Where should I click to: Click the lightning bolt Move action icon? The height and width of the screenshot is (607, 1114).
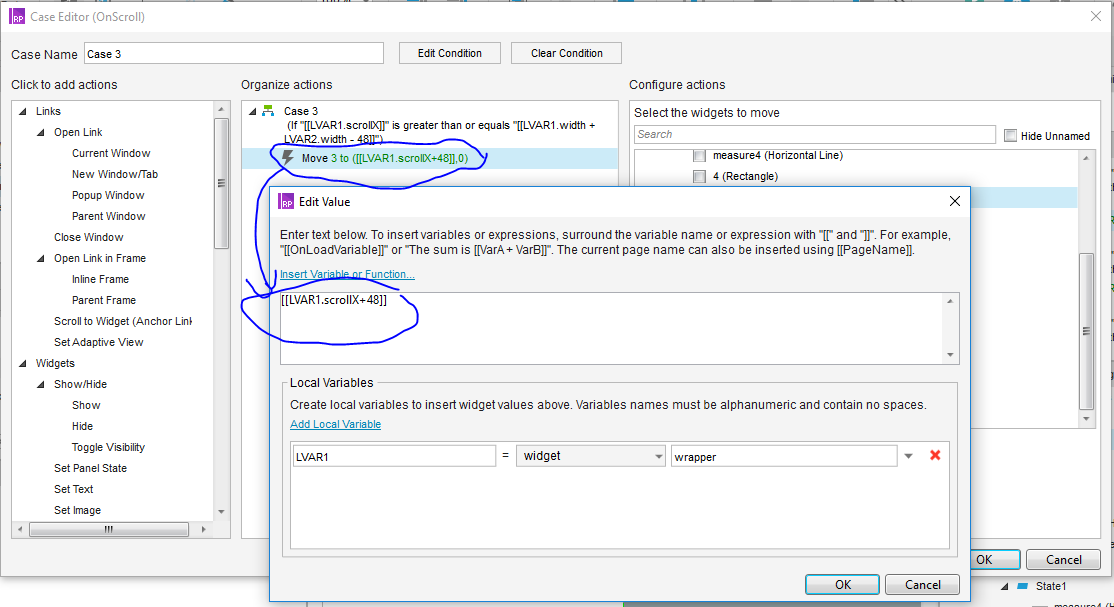pyautogui.click(x=288, y=158)
